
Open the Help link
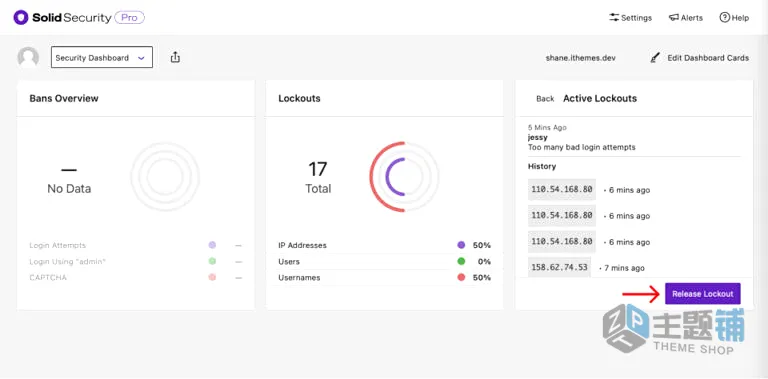click(734, 18)
